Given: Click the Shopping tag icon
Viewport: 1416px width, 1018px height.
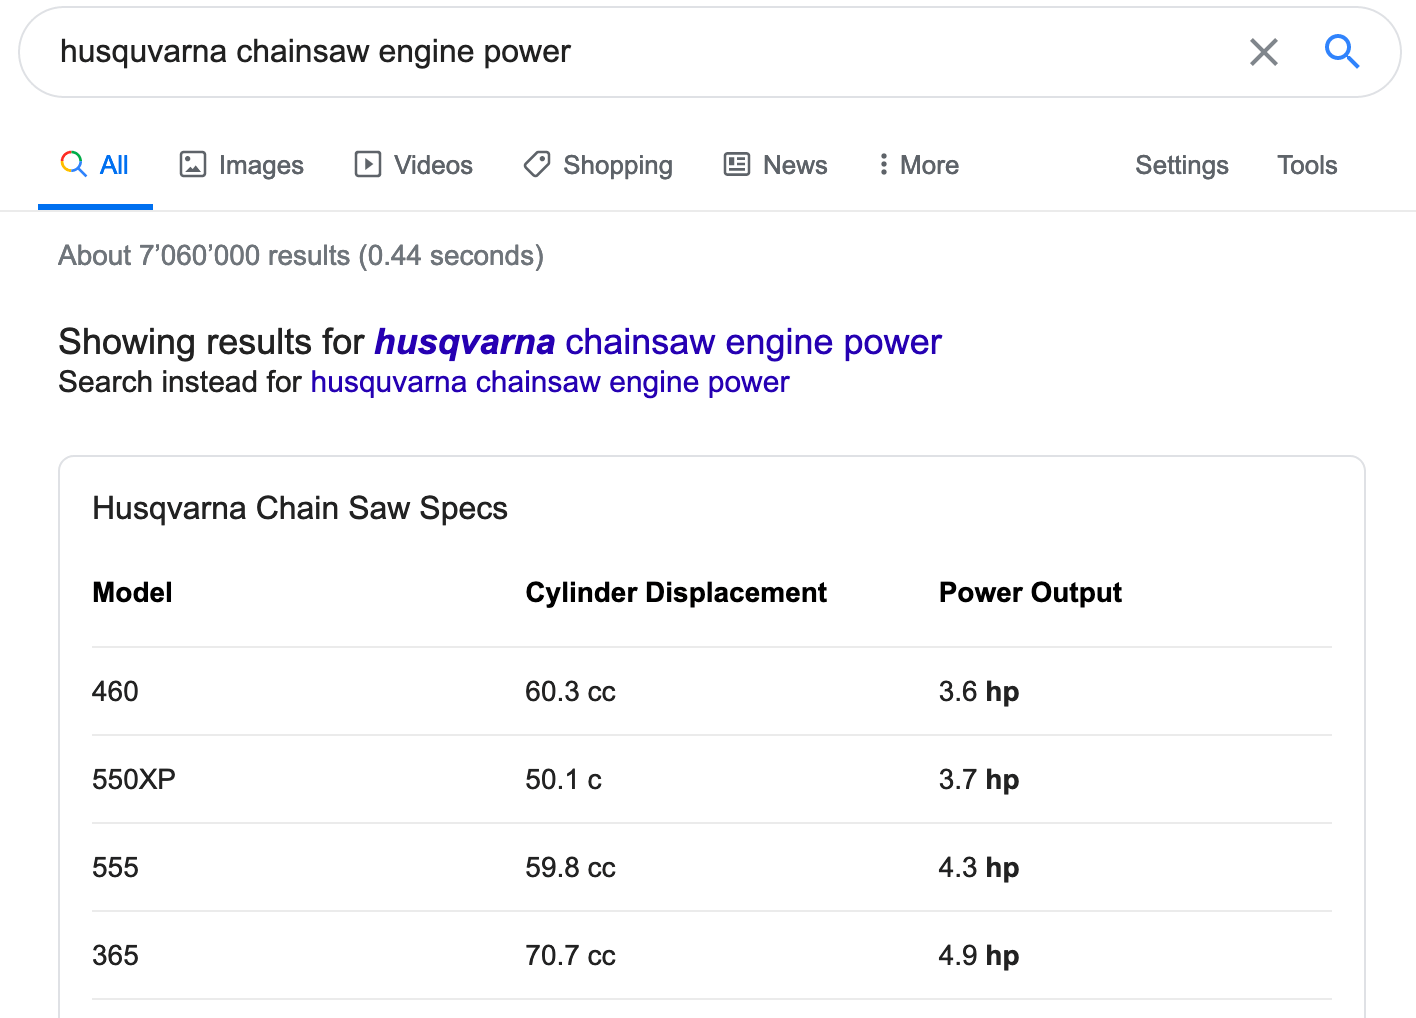Looking at the screenshot, I should pos(536,164).
